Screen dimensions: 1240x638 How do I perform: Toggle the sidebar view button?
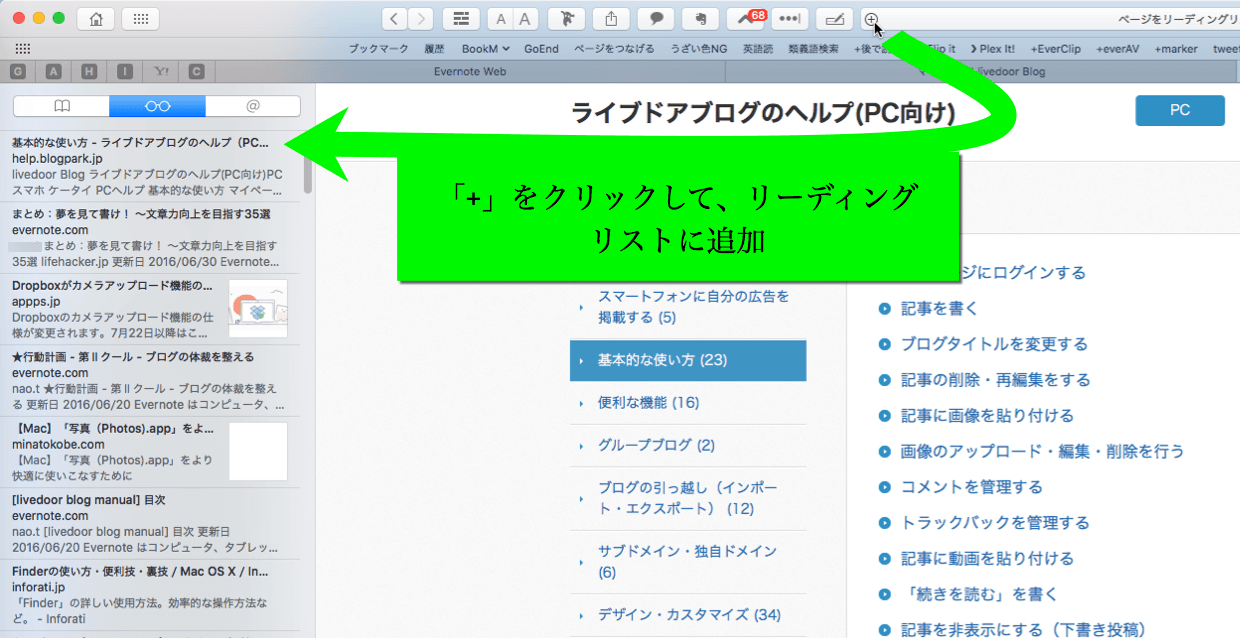coord(460,19)
